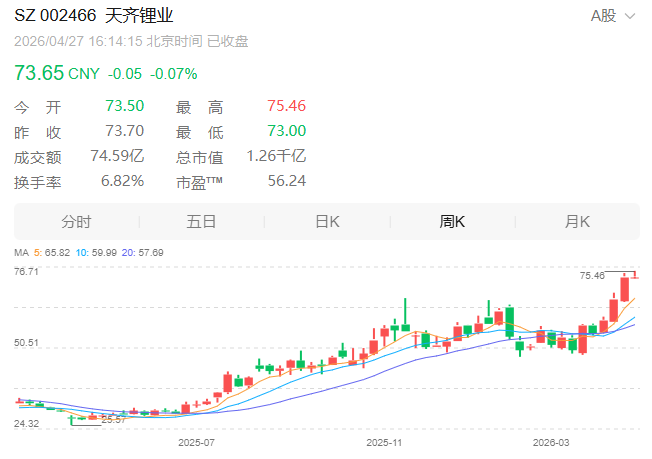Click the MA 20: 57.69 indicator
Viewport: 652px width, 459px height.
pos(143,253)
